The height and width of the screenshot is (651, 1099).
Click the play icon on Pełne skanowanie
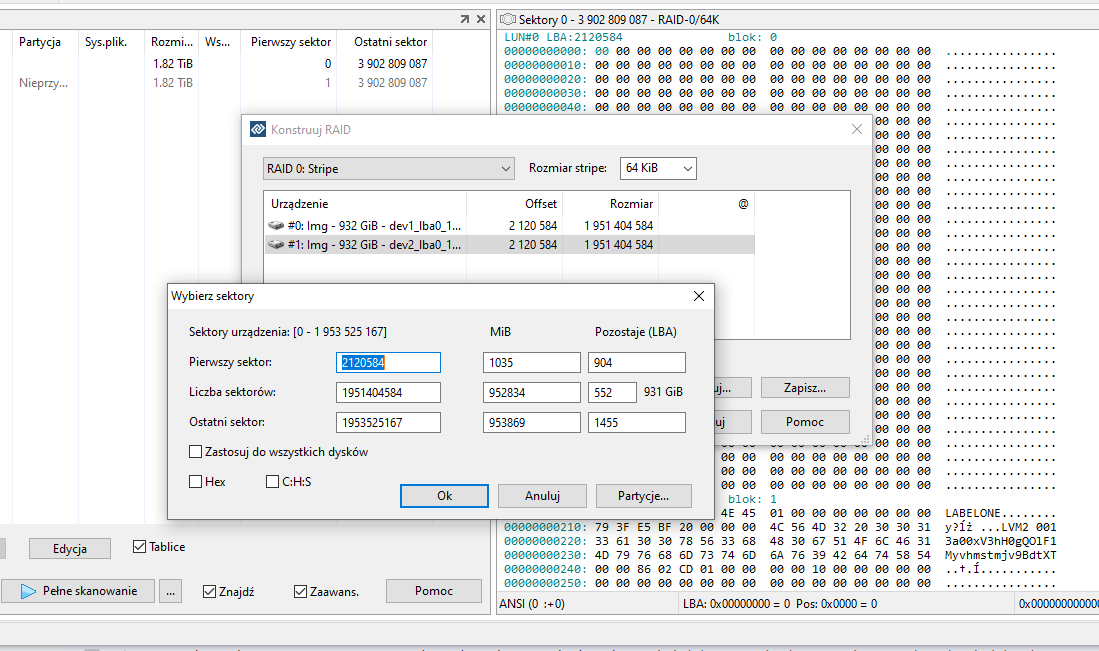[28, 591]
